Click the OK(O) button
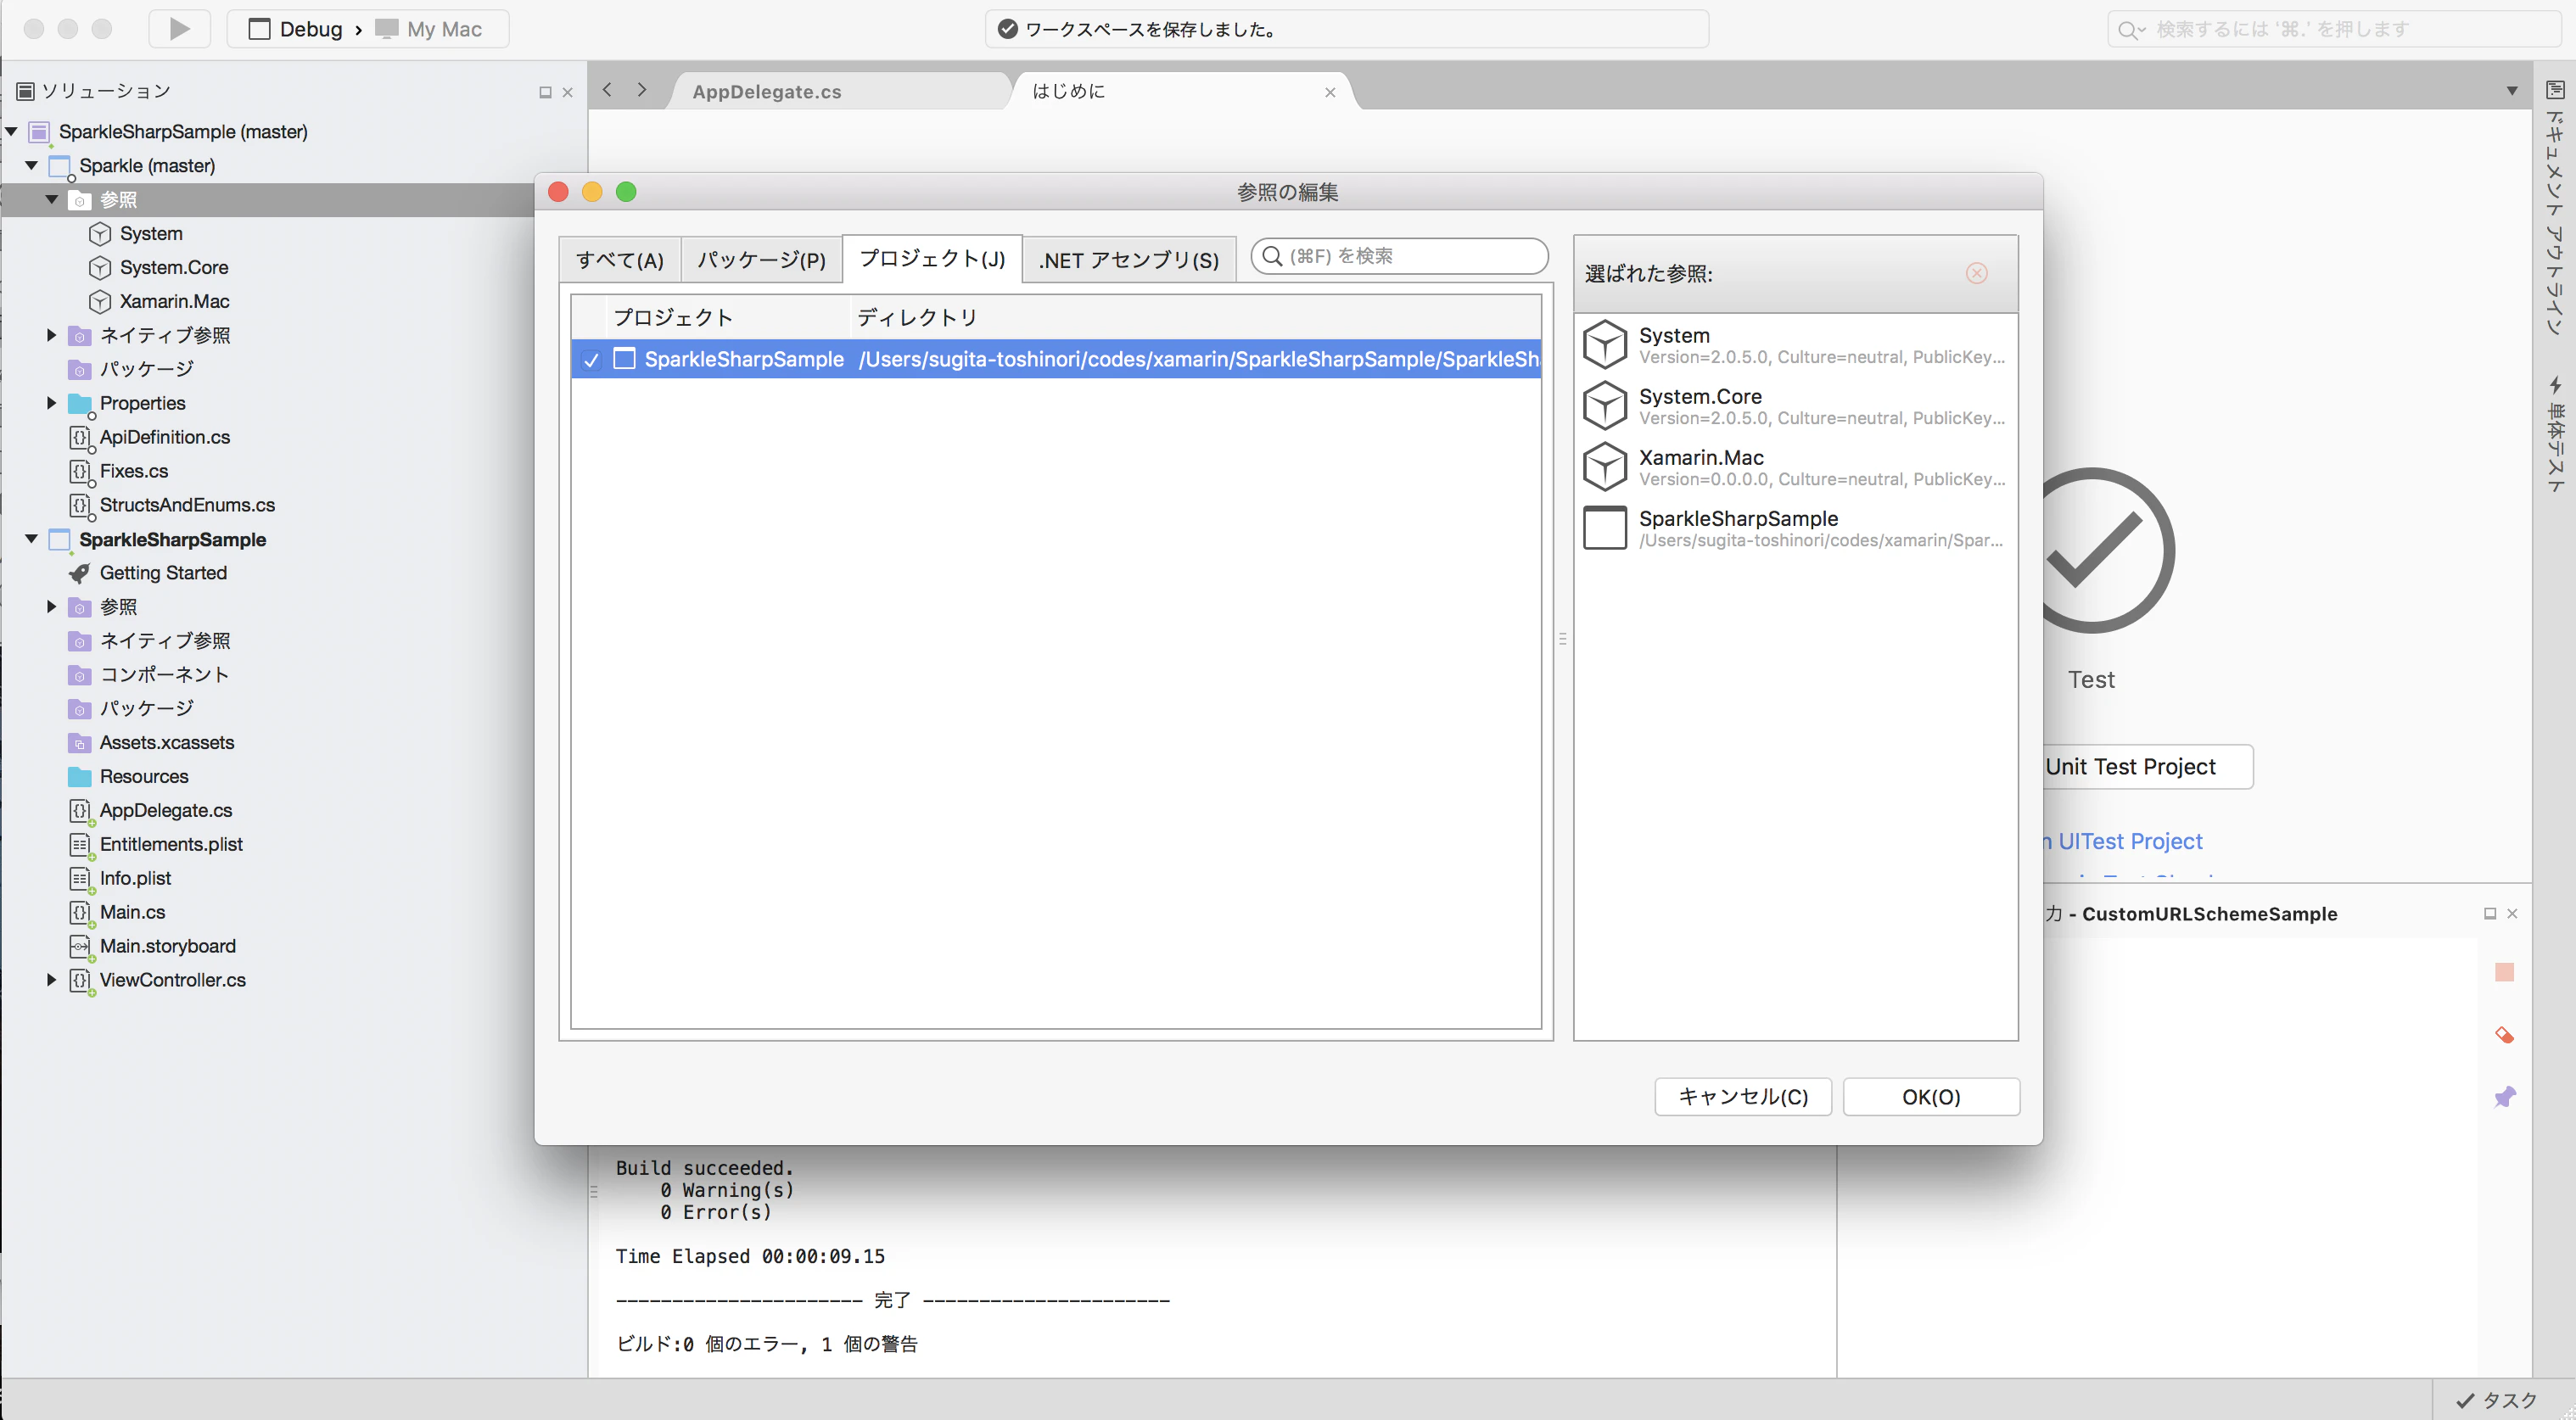The width and height of the screenshot is (2576, 1420). point(1931,1097)
